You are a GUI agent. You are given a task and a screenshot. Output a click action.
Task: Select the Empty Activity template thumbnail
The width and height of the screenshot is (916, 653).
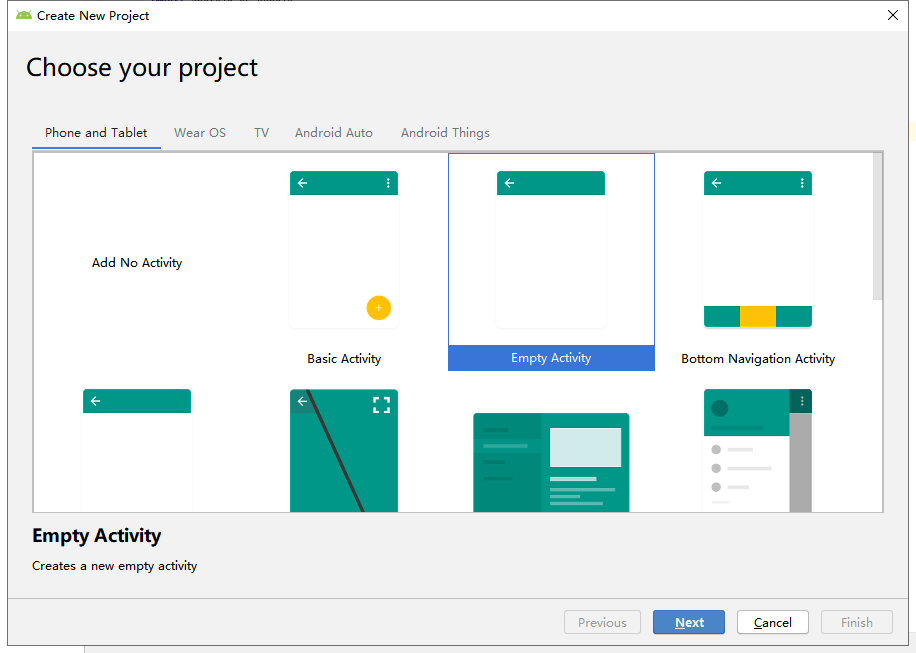pyautogui.click(x=551, y=249)
